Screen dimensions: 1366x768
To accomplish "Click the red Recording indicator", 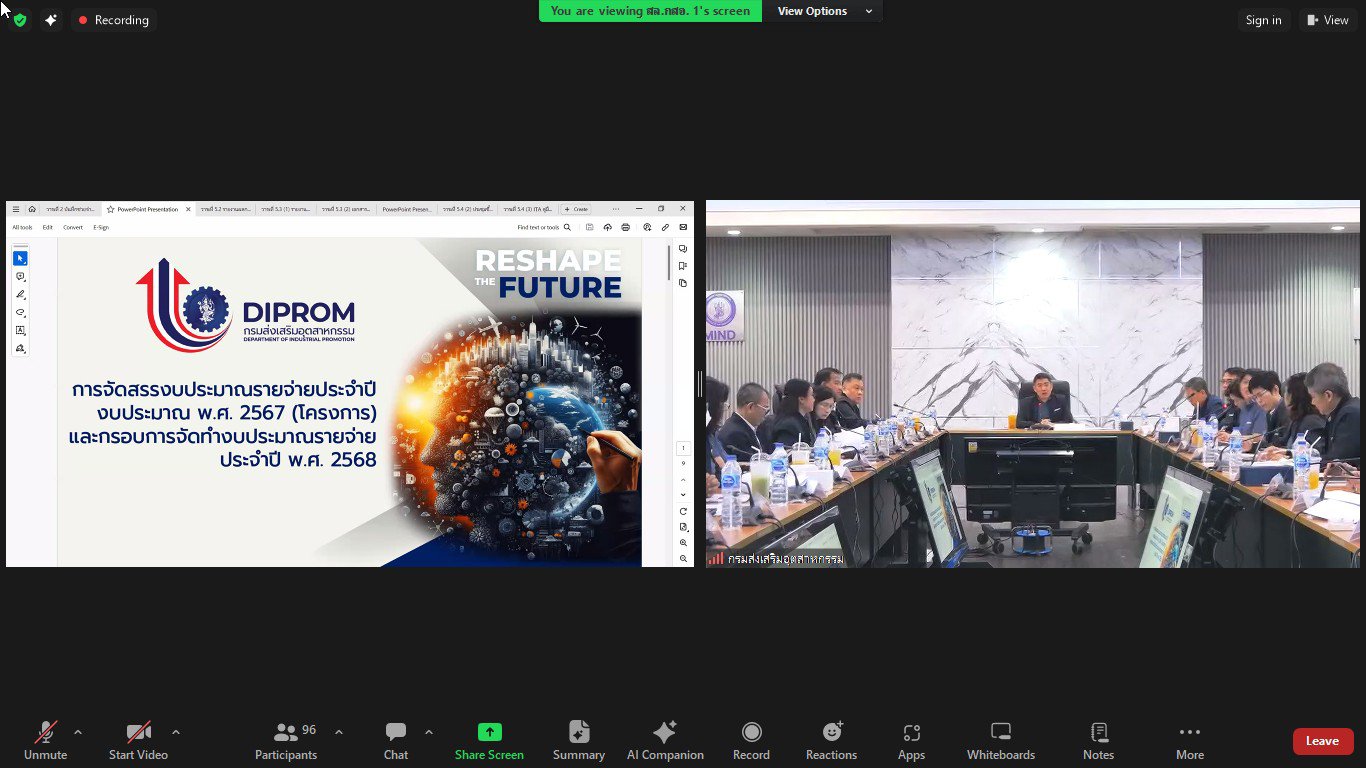I will coord(113,20).
